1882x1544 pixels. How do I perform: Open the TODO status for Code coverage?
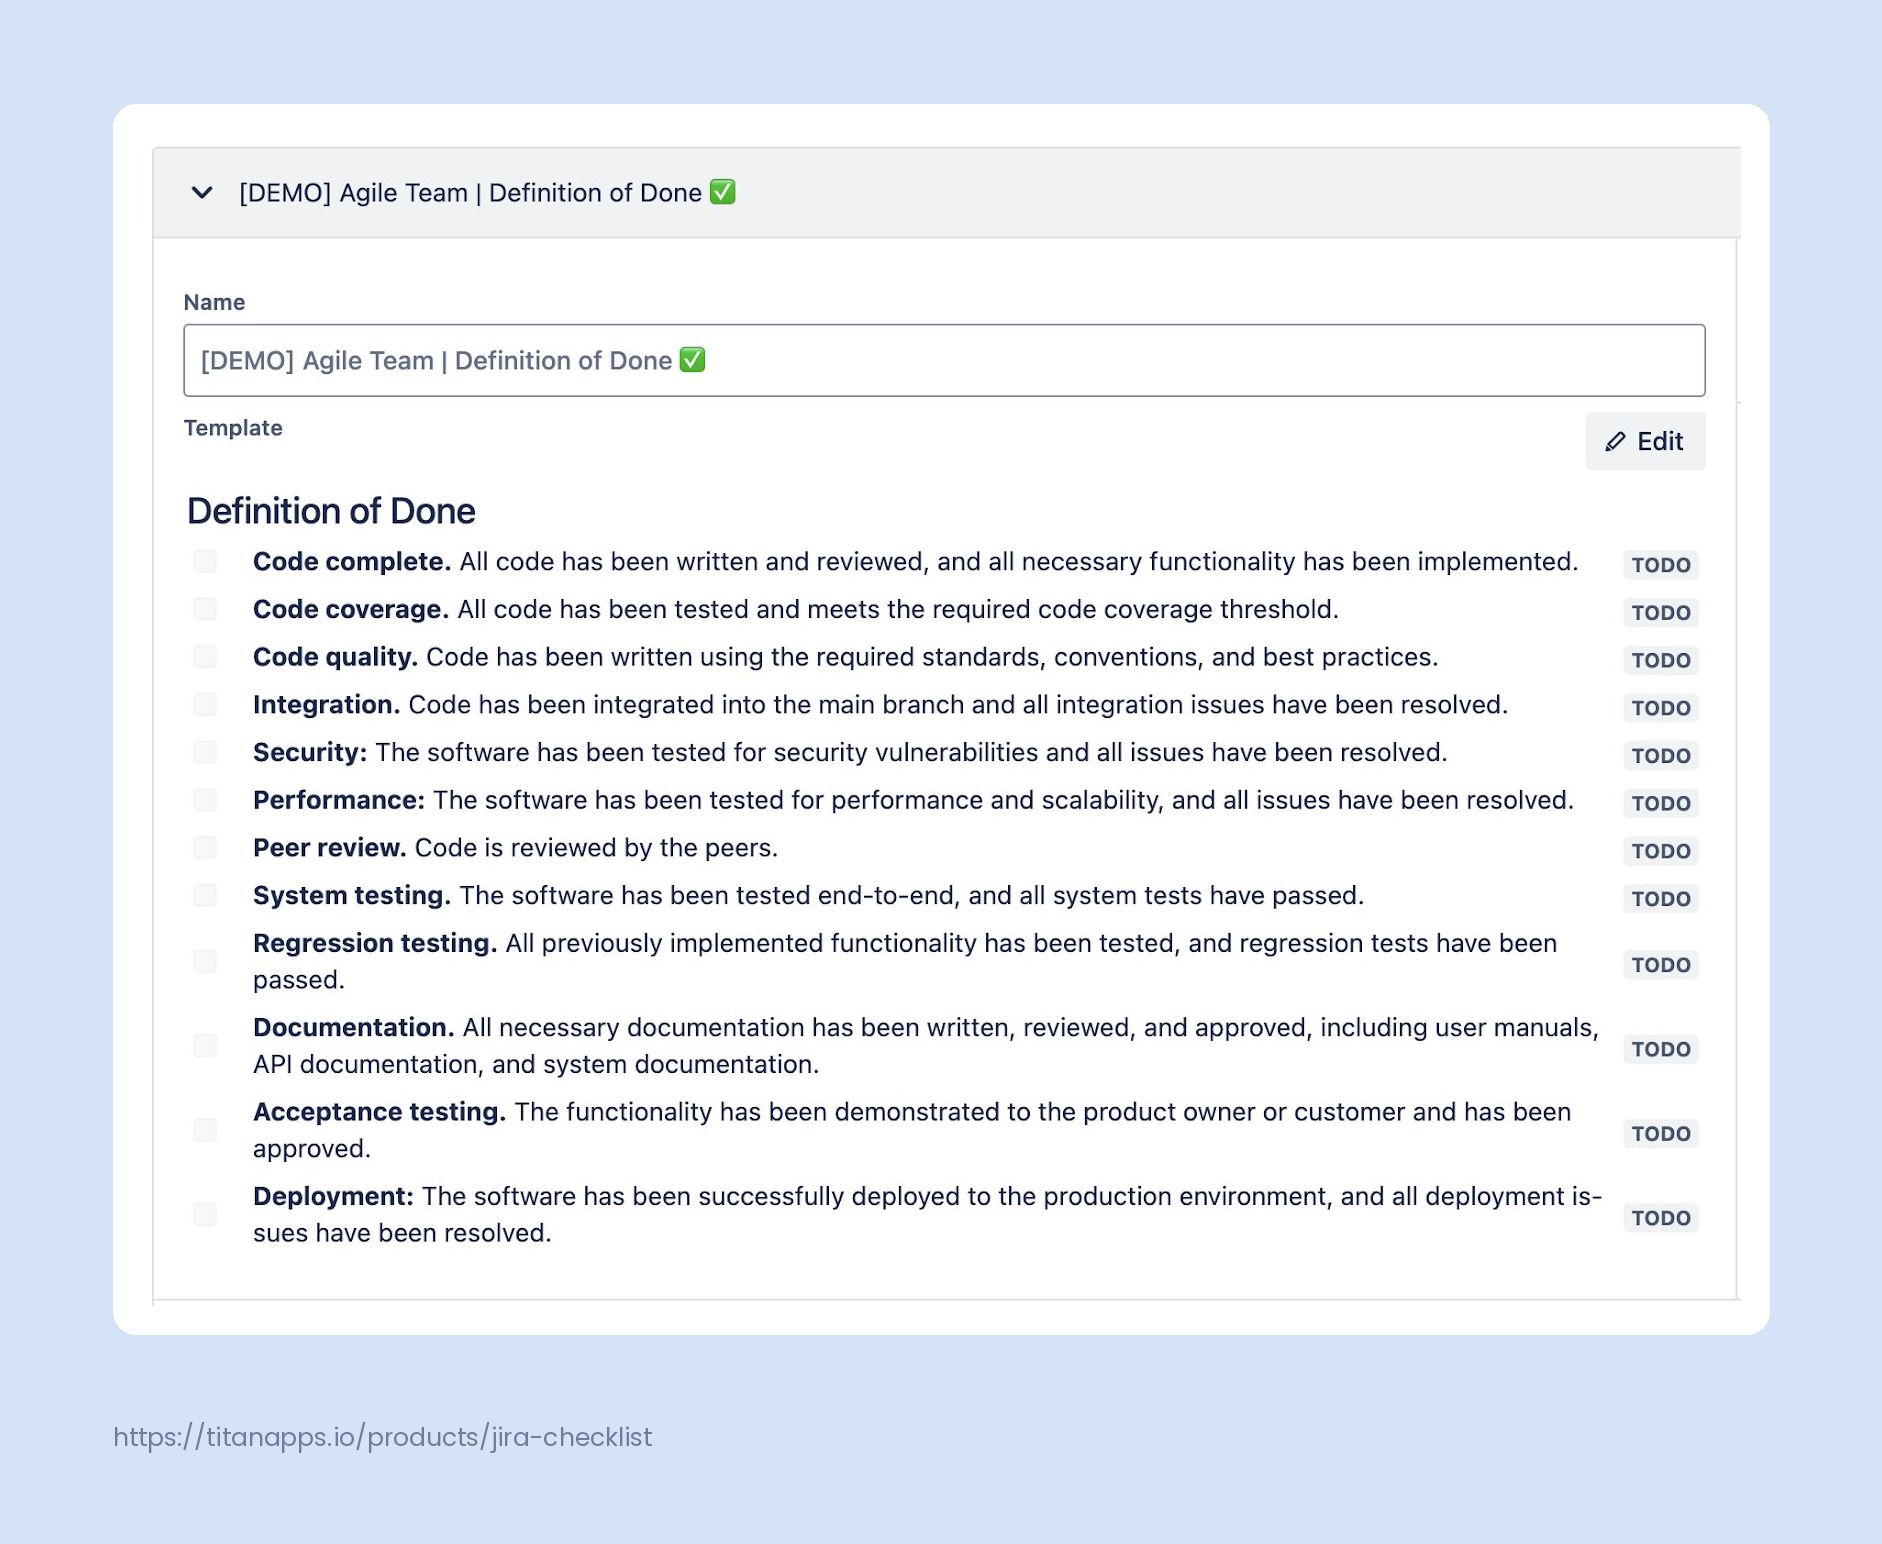[x=1661, y=613]
